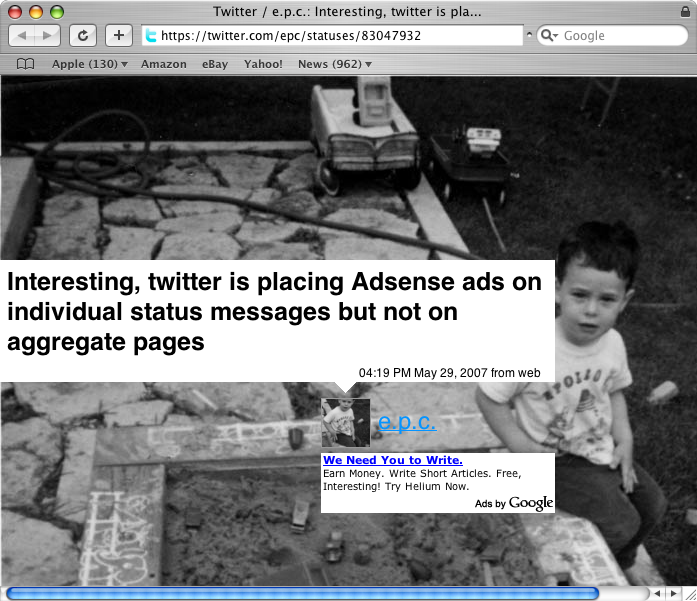The height and width of the screenshot is (601, 697).
Task: Click the URL address field
Action: tap(332, 36)
